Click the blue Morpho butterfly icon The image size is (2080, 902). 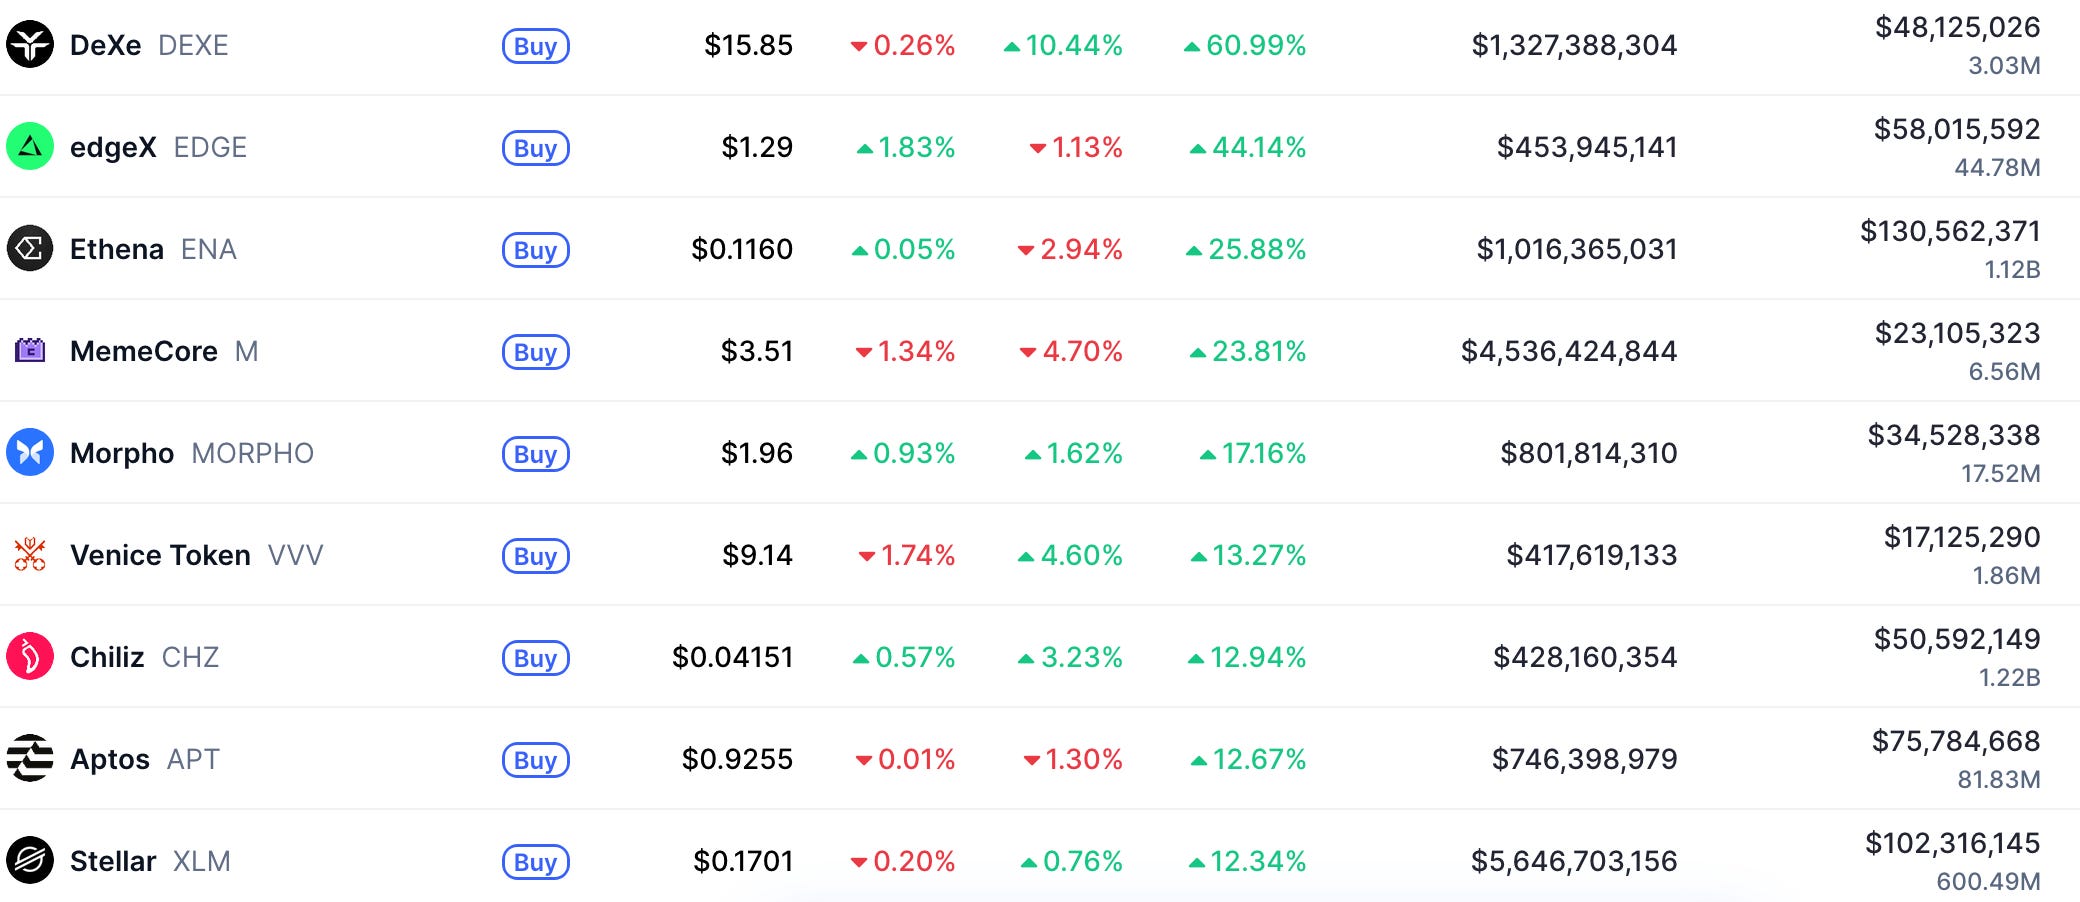point(30,453)
